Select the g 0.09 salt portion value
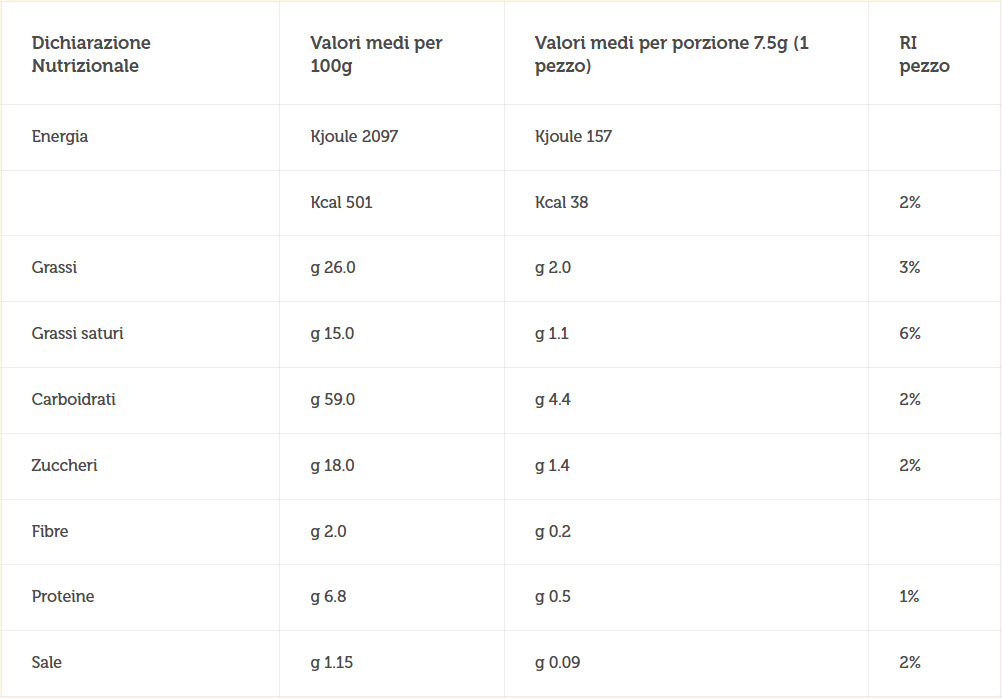 tap(557, 663)
